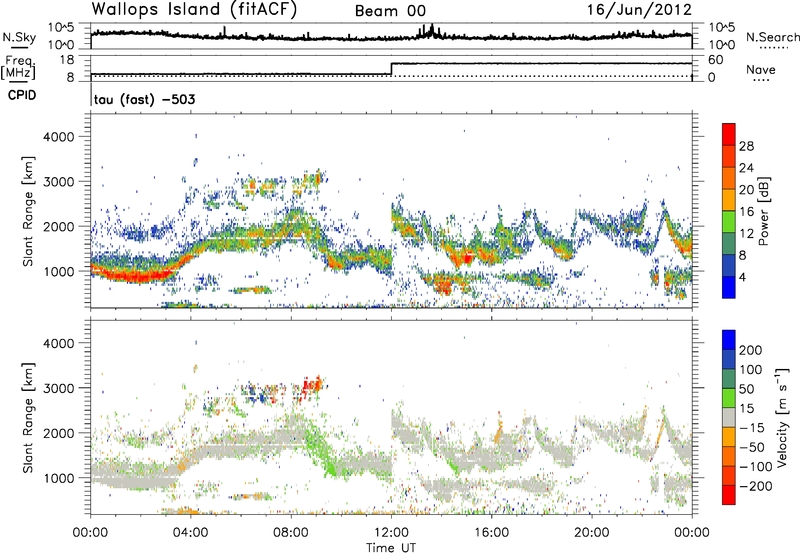
Task: Click the date '16/Jun/2012'
Action: pos(639,10)
